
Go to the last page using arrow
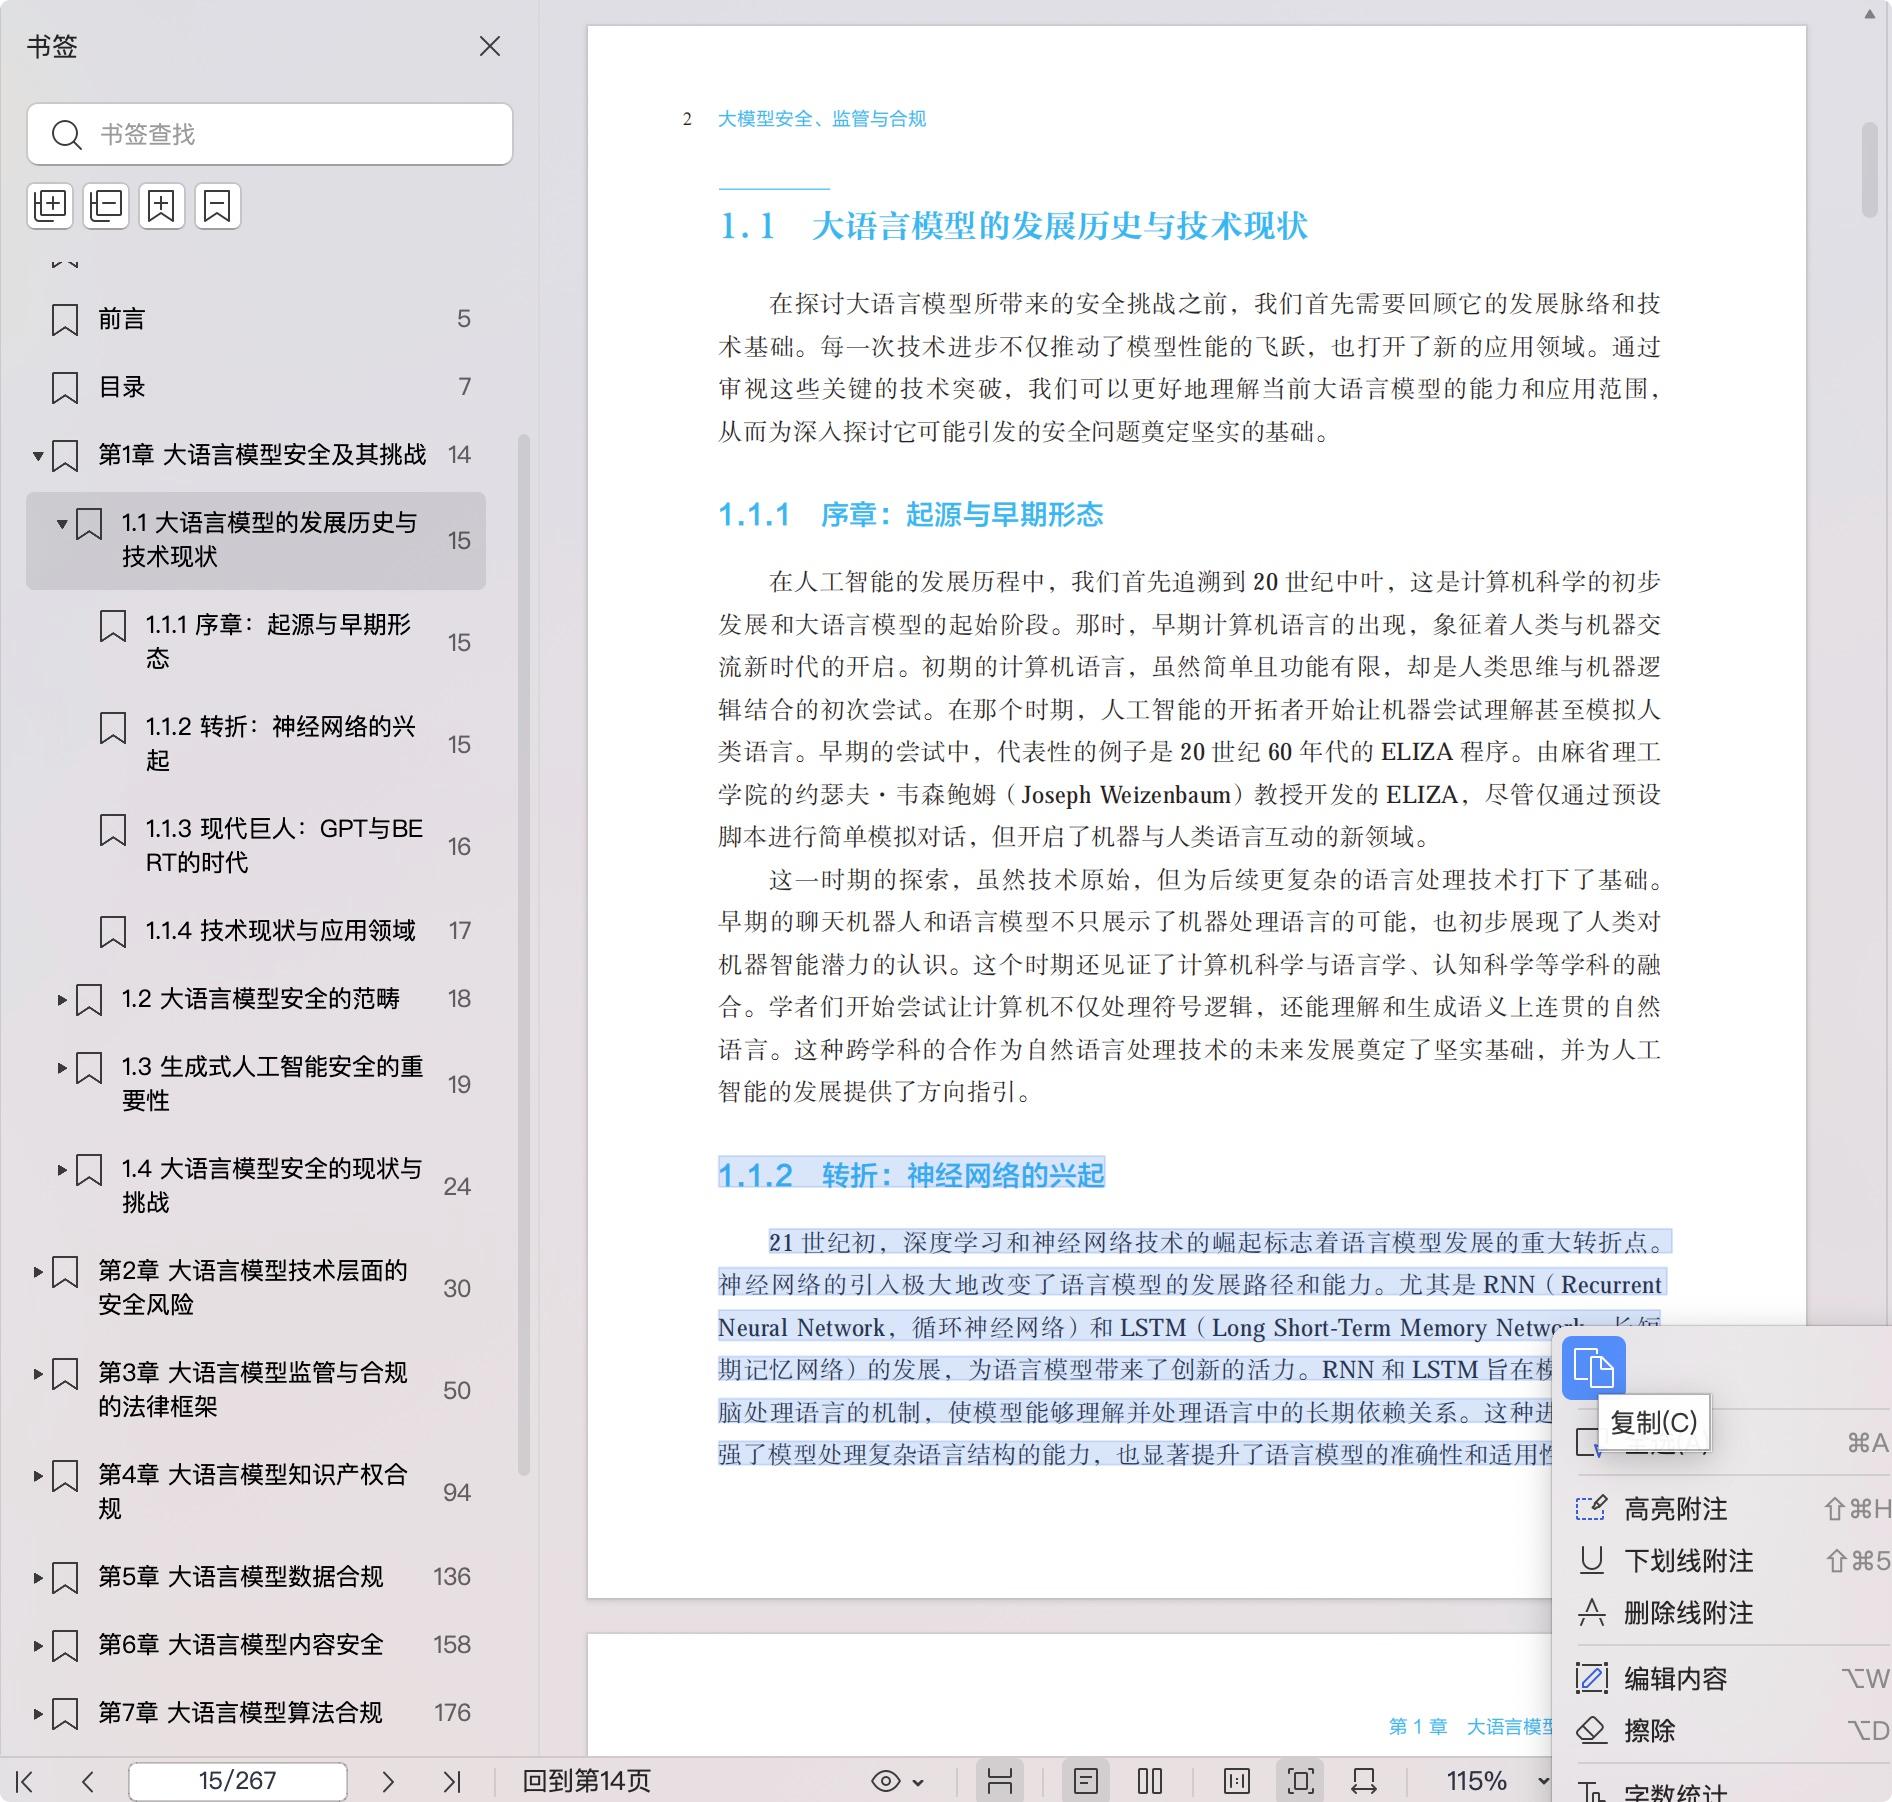coord(452,1781)
